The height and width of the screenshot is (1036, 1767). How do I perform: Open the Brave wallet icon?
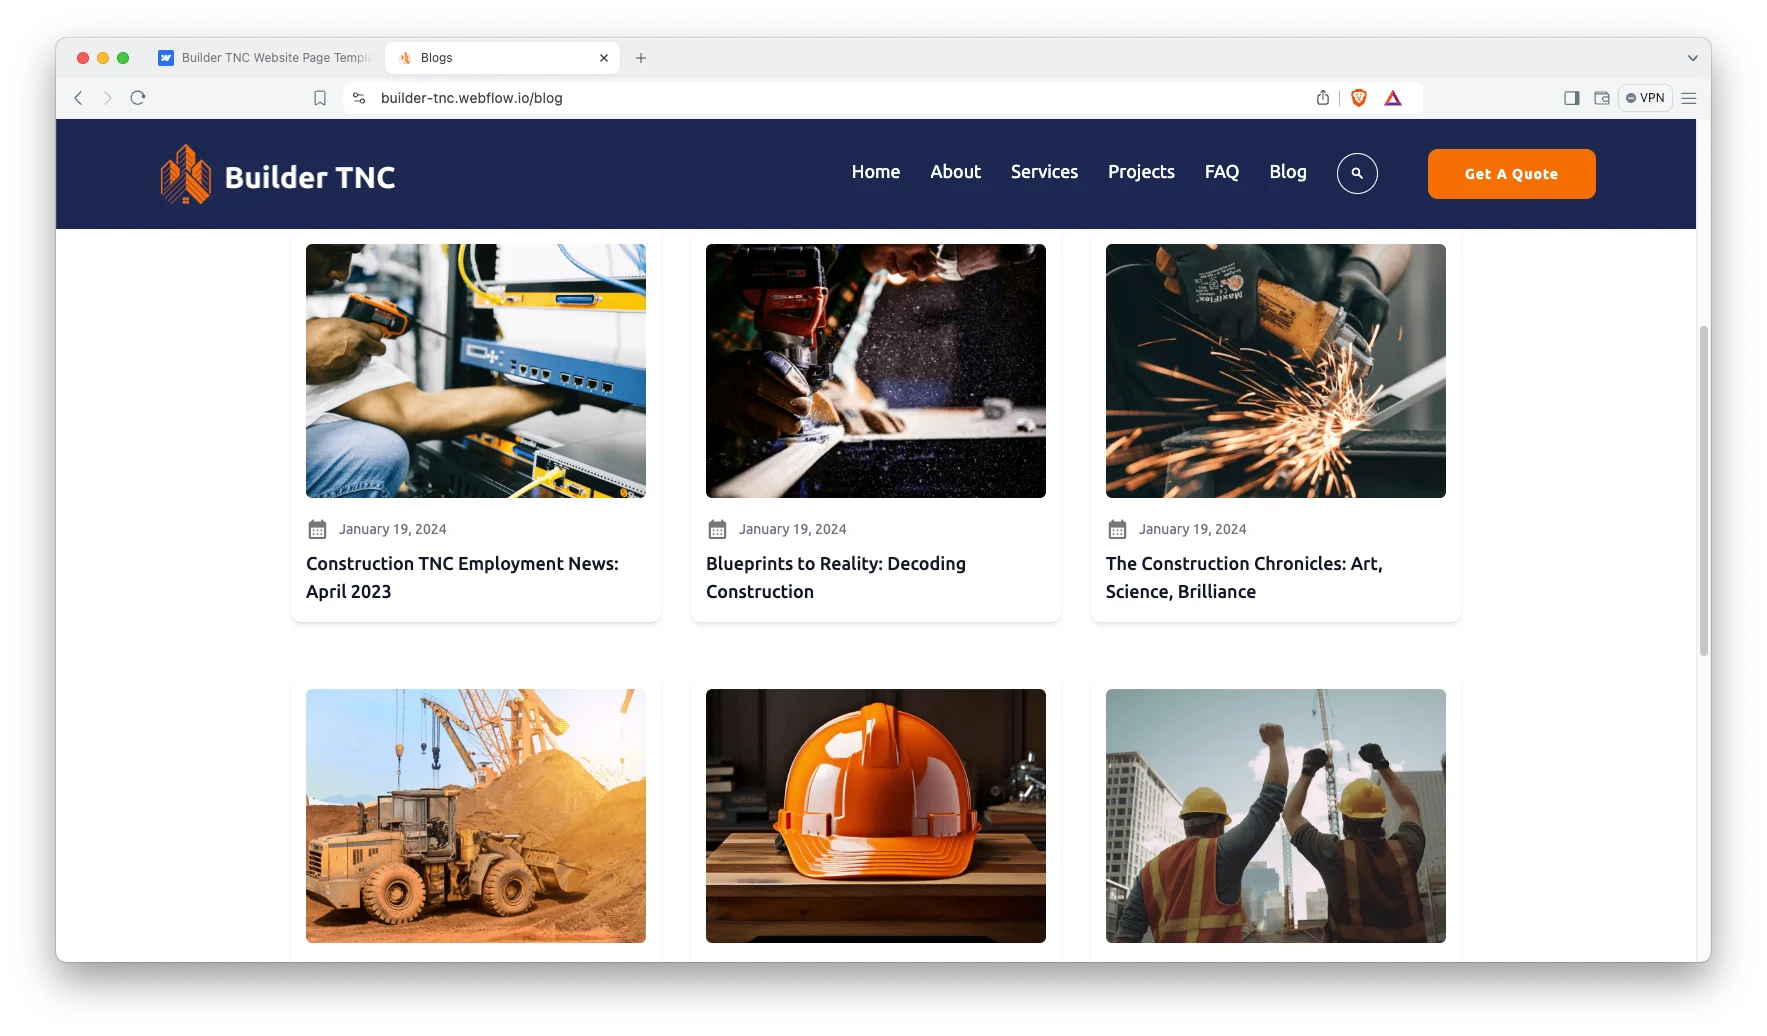pos(1601,98)
